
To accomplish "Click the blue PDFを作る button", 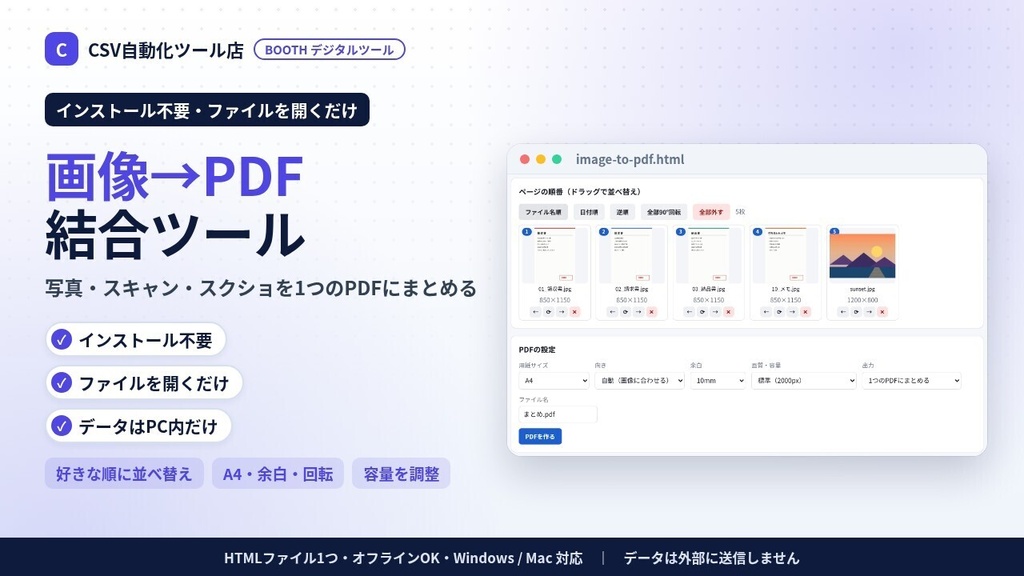I will pos(540,436).
